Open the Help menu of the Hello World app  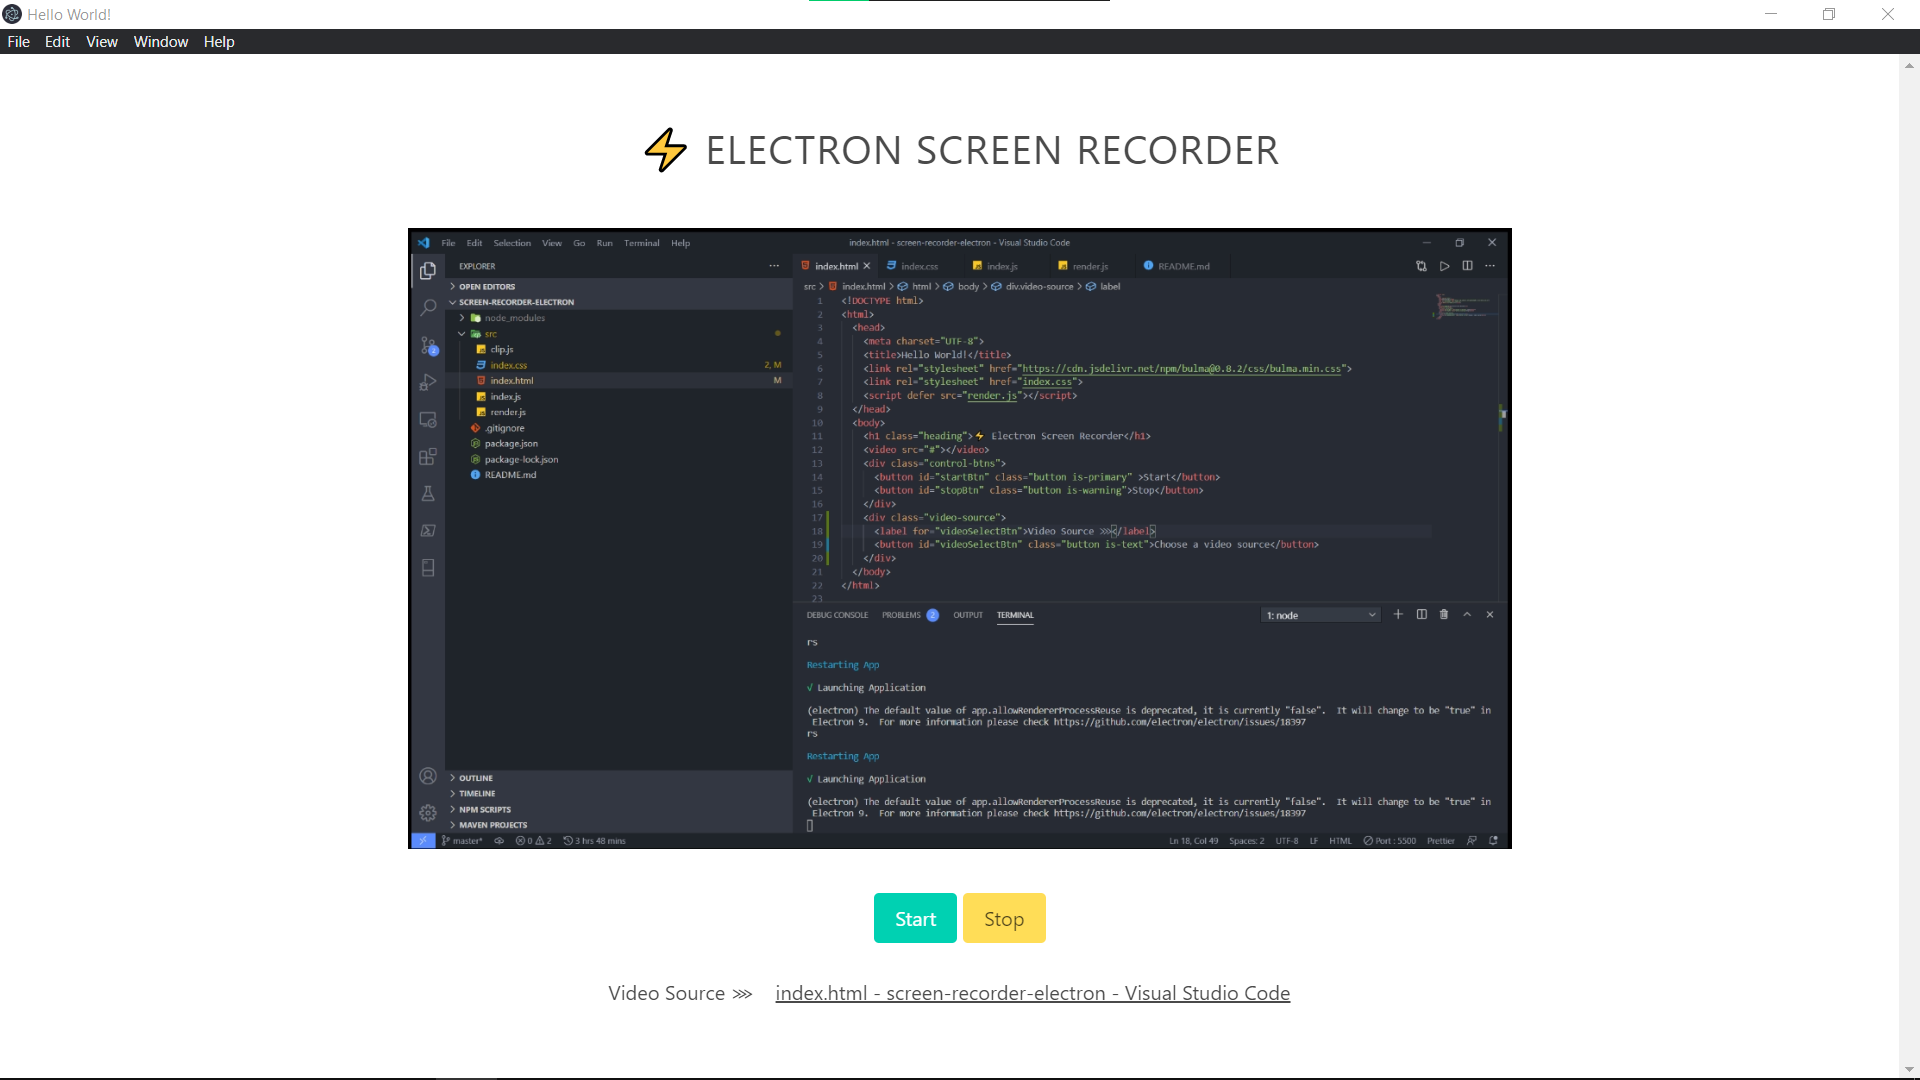[219, 41]
